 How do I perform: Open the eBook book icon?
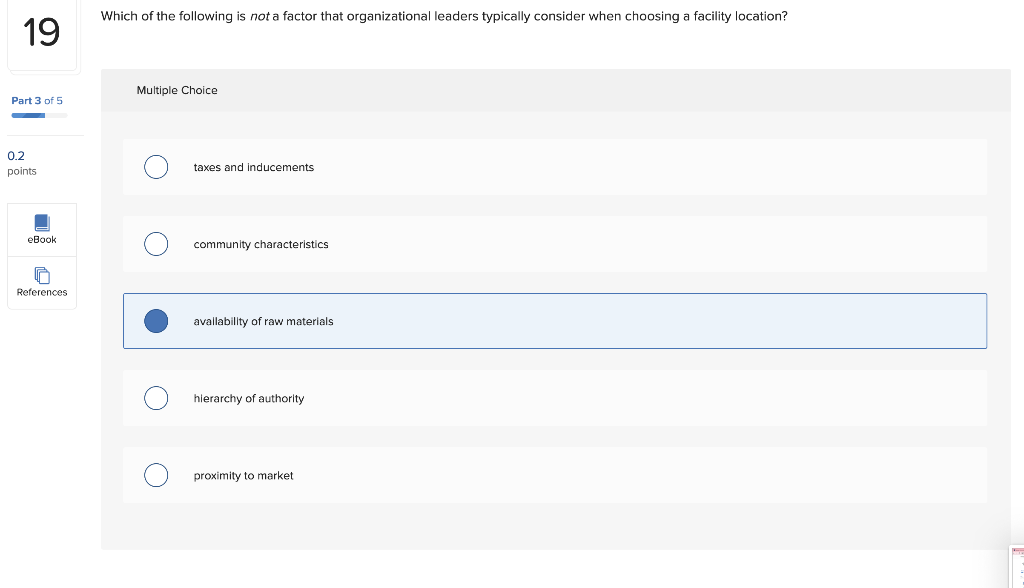pyautogui.click(x=42, y=222)
